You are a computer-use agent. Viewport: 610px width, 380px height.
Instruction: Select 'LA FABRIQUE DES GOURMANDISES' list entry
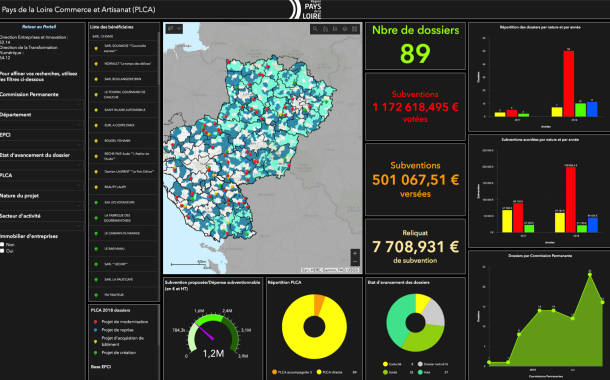123,218
